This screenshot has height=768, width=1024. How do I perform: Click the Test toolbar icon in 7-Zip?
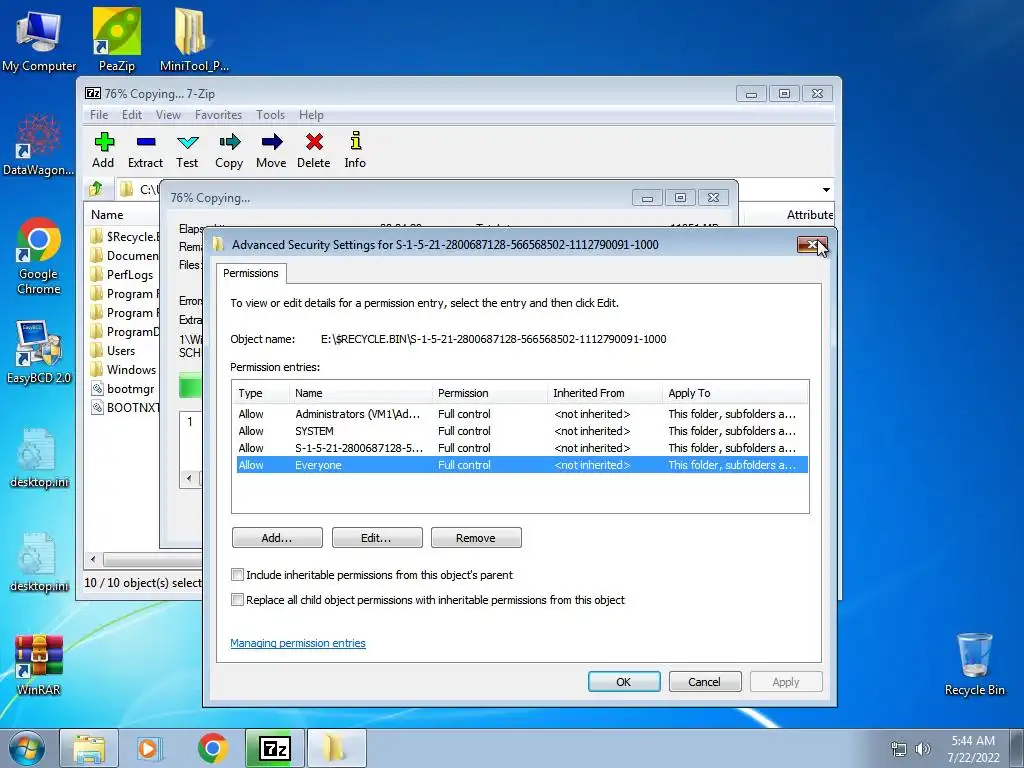pos(187,150)
